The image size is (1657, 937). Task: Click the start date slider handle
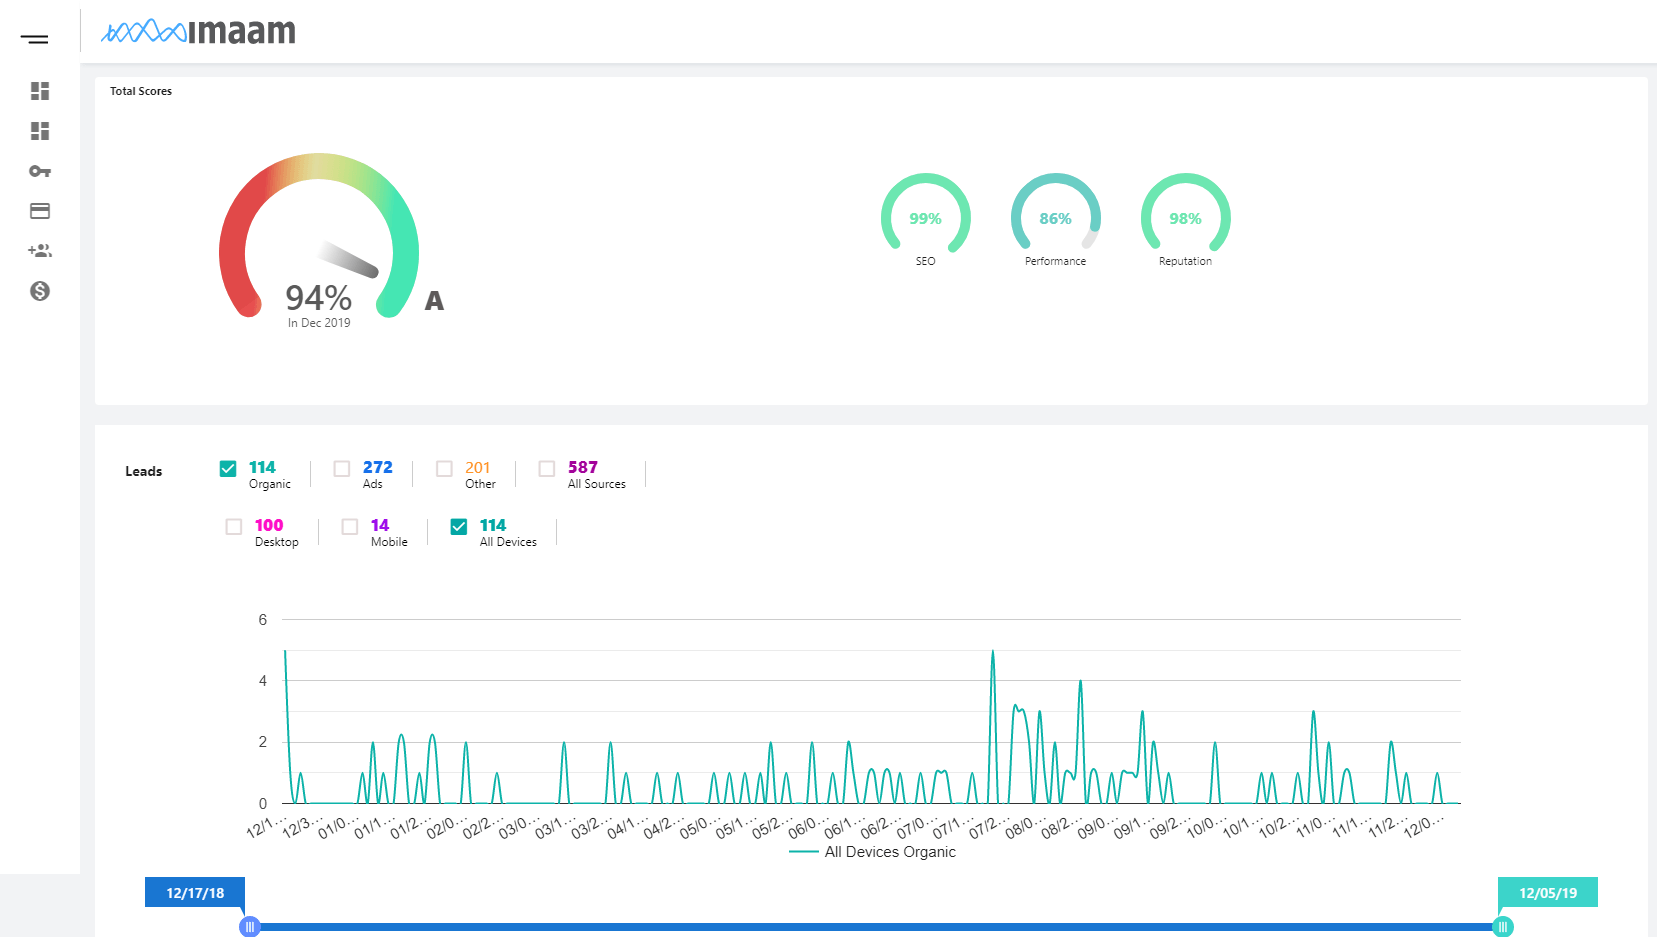[x=250, y=927]
